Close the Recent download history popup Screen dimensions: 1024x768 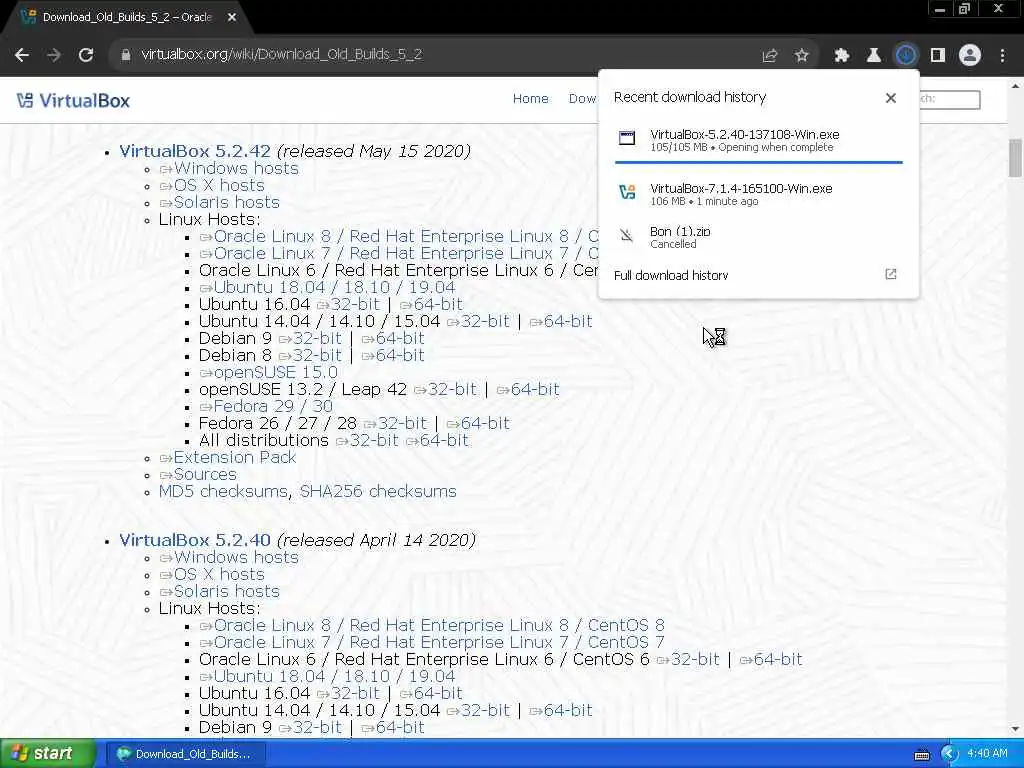(891, 98)
